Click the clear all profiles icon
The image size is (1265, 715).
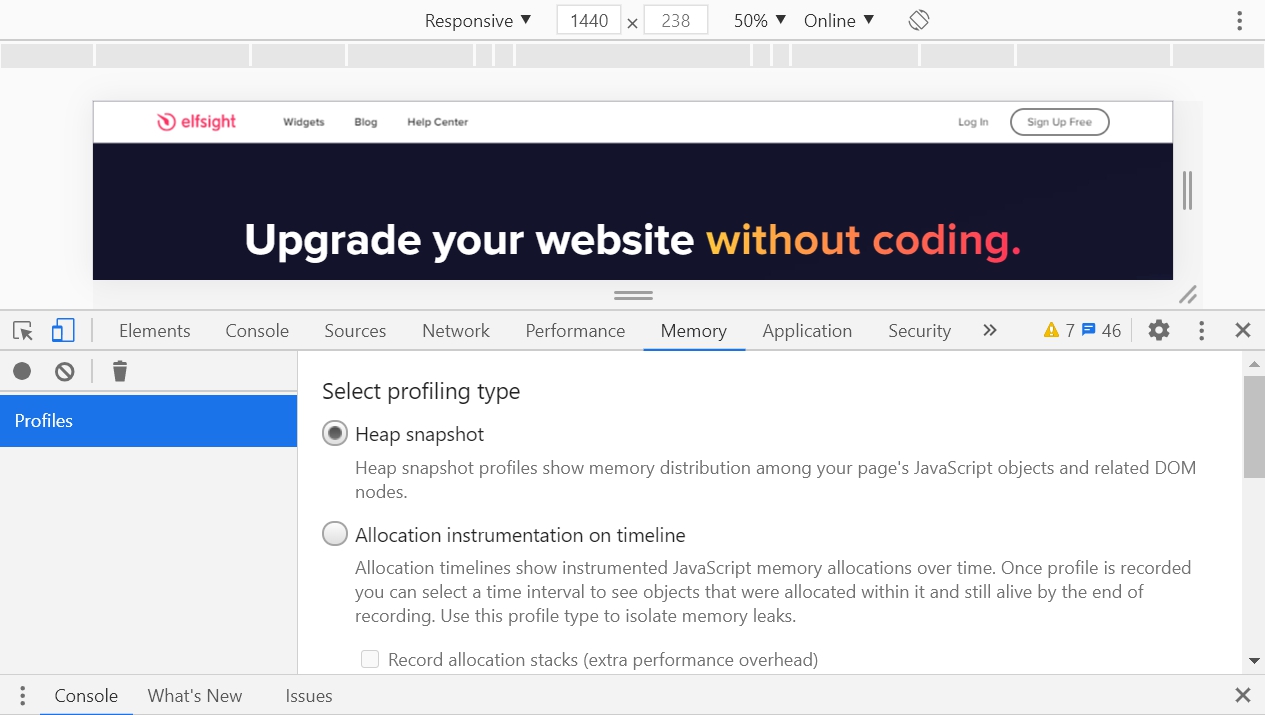coord(64,371)
